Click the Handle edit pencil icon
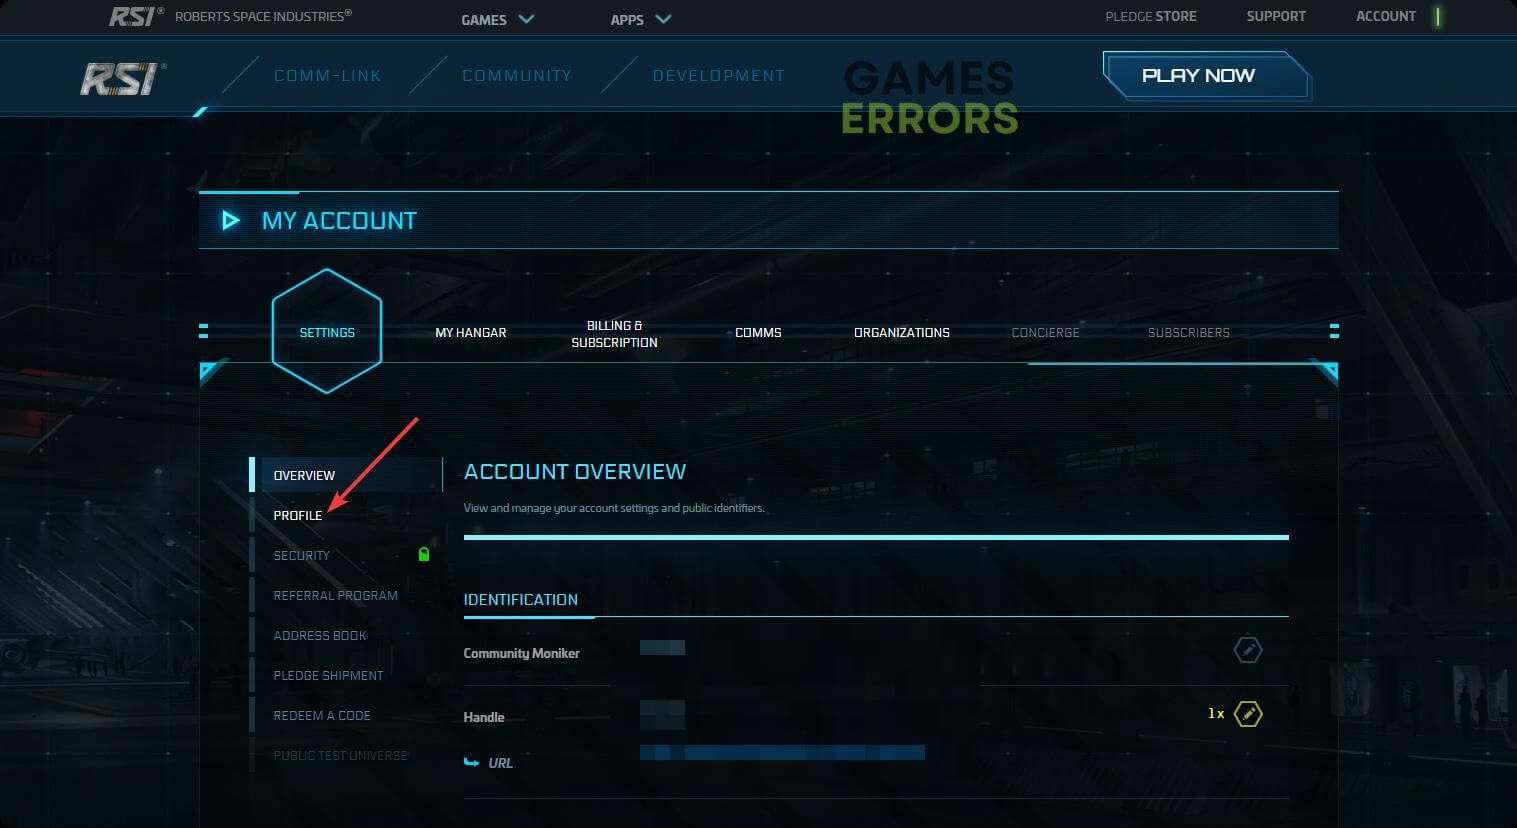This screenshot has width=1517, height=828. pos(1247,714)
